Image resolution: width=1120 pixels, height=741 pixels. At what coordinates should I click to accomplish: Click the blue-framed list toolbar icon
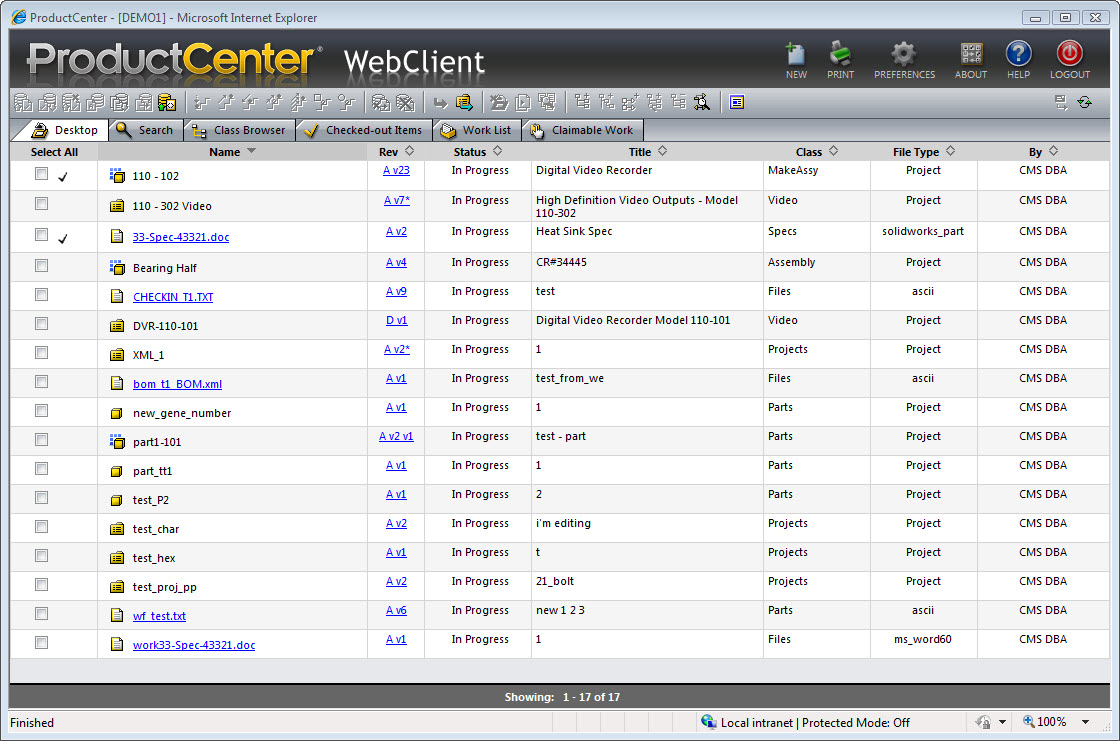pyautogui.click(x=736, y=103)
